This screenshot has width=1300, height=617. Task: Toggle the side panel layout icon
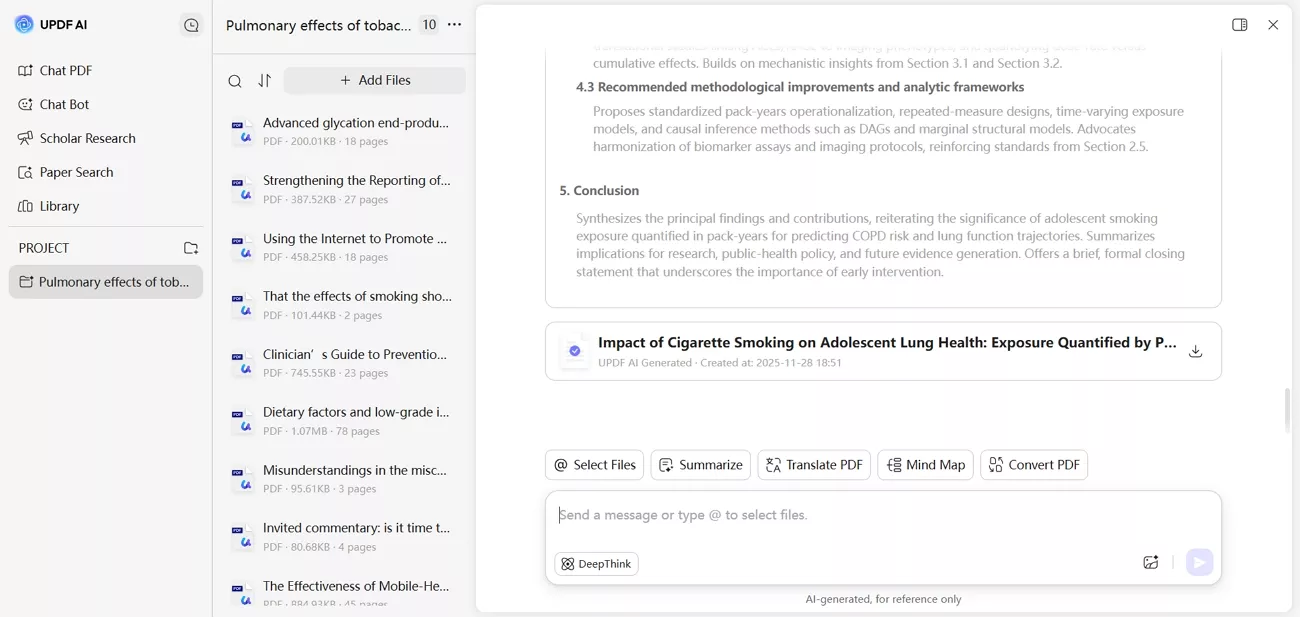click(x=1240, y=25)
